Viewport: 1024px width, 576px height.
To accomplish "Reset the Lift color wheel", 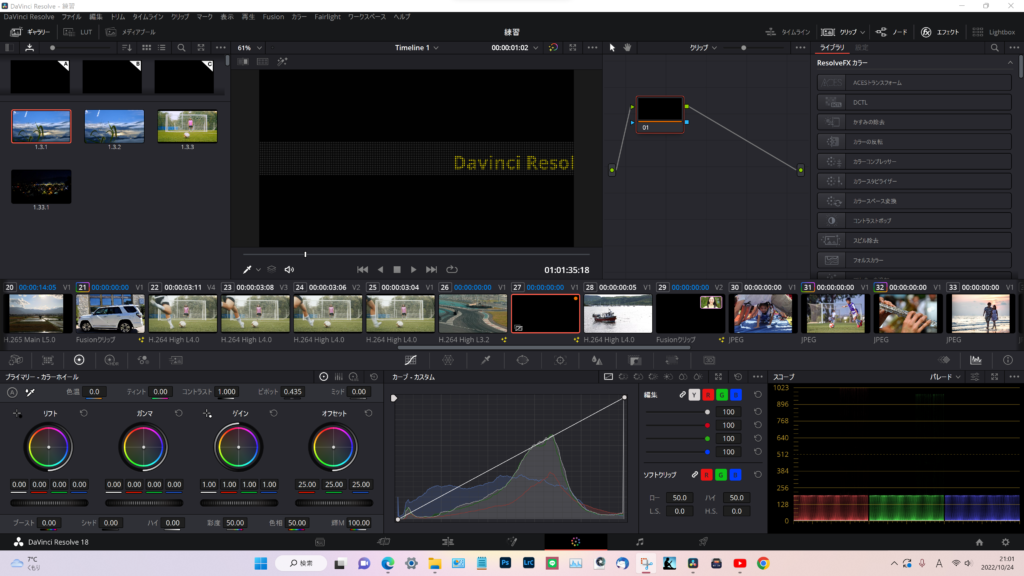I will point(84,413).
